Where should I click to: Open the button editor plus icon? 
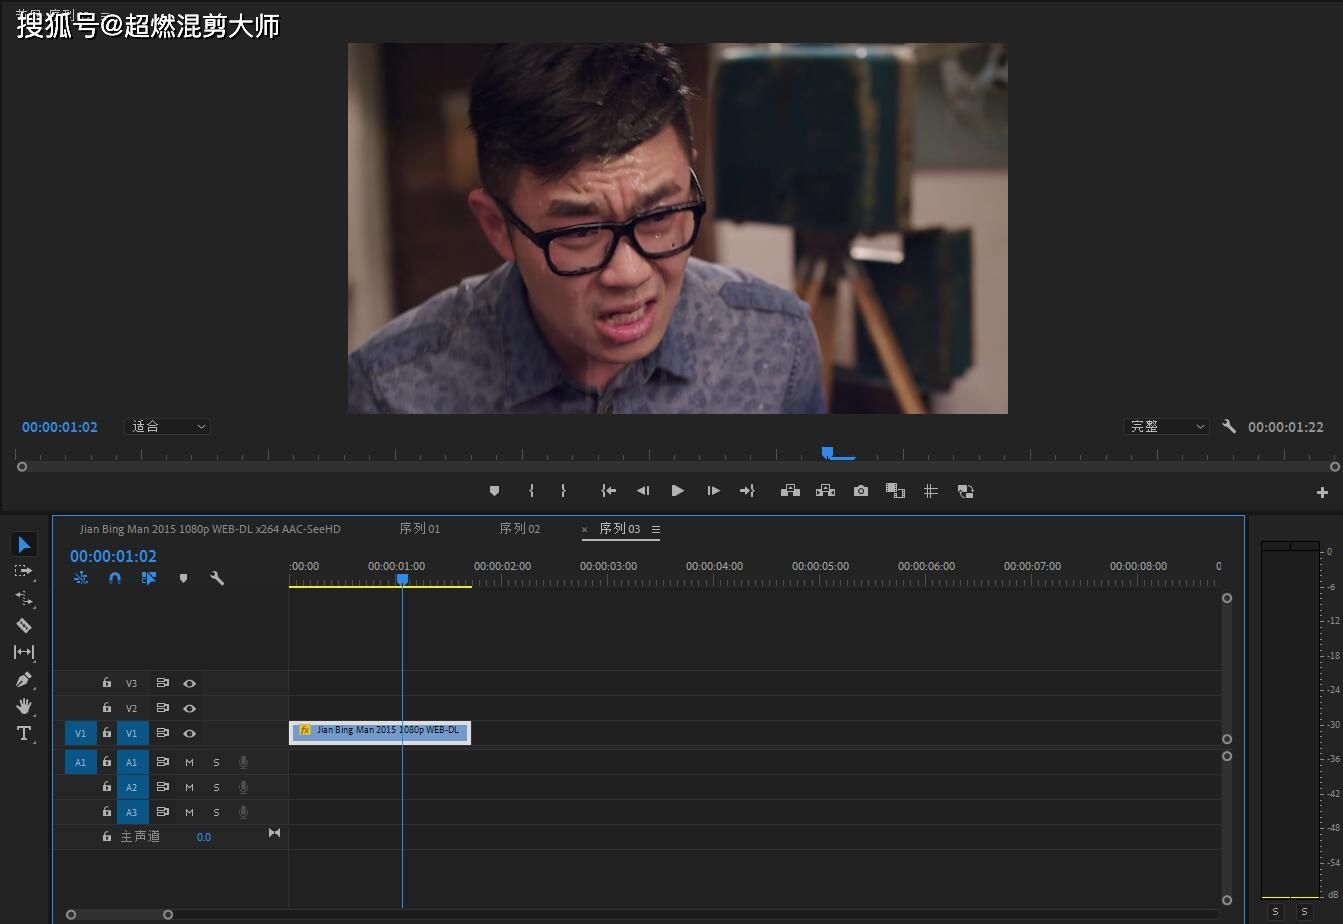(x=1322, y=492)
